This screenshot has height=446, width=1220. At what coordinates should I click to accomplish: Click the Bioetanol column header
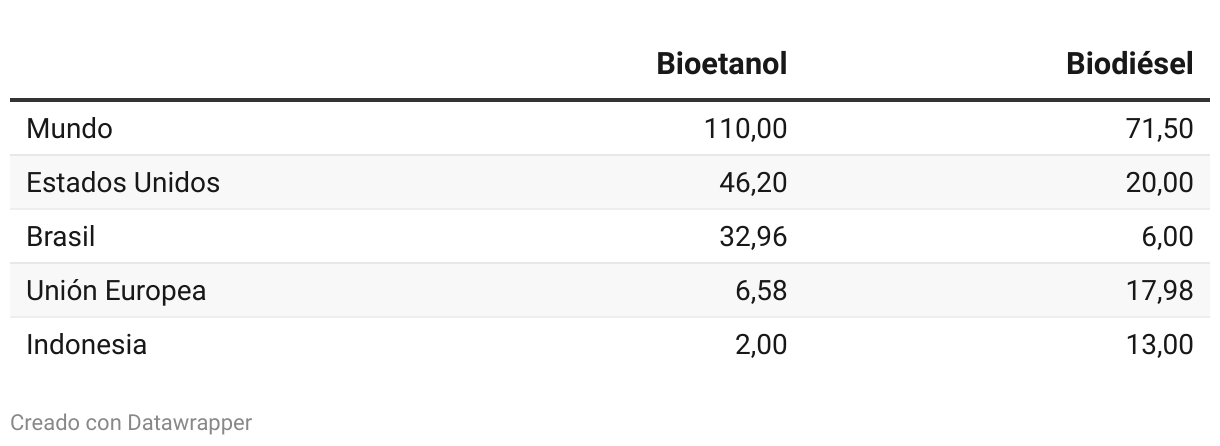(x=721, y=64)
